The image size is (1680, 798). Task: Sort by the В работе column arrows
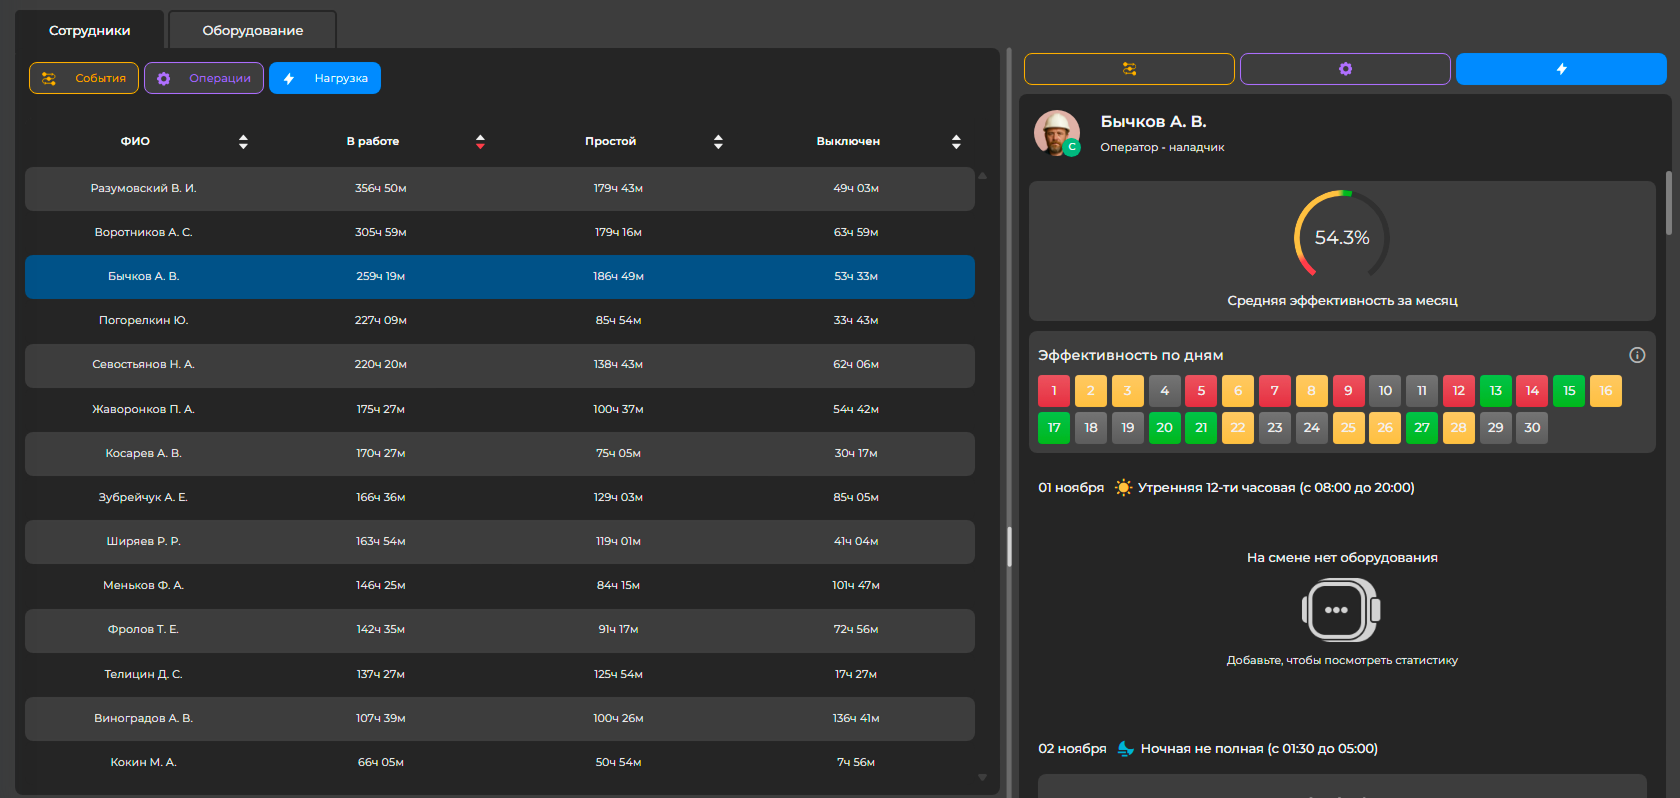480,142
